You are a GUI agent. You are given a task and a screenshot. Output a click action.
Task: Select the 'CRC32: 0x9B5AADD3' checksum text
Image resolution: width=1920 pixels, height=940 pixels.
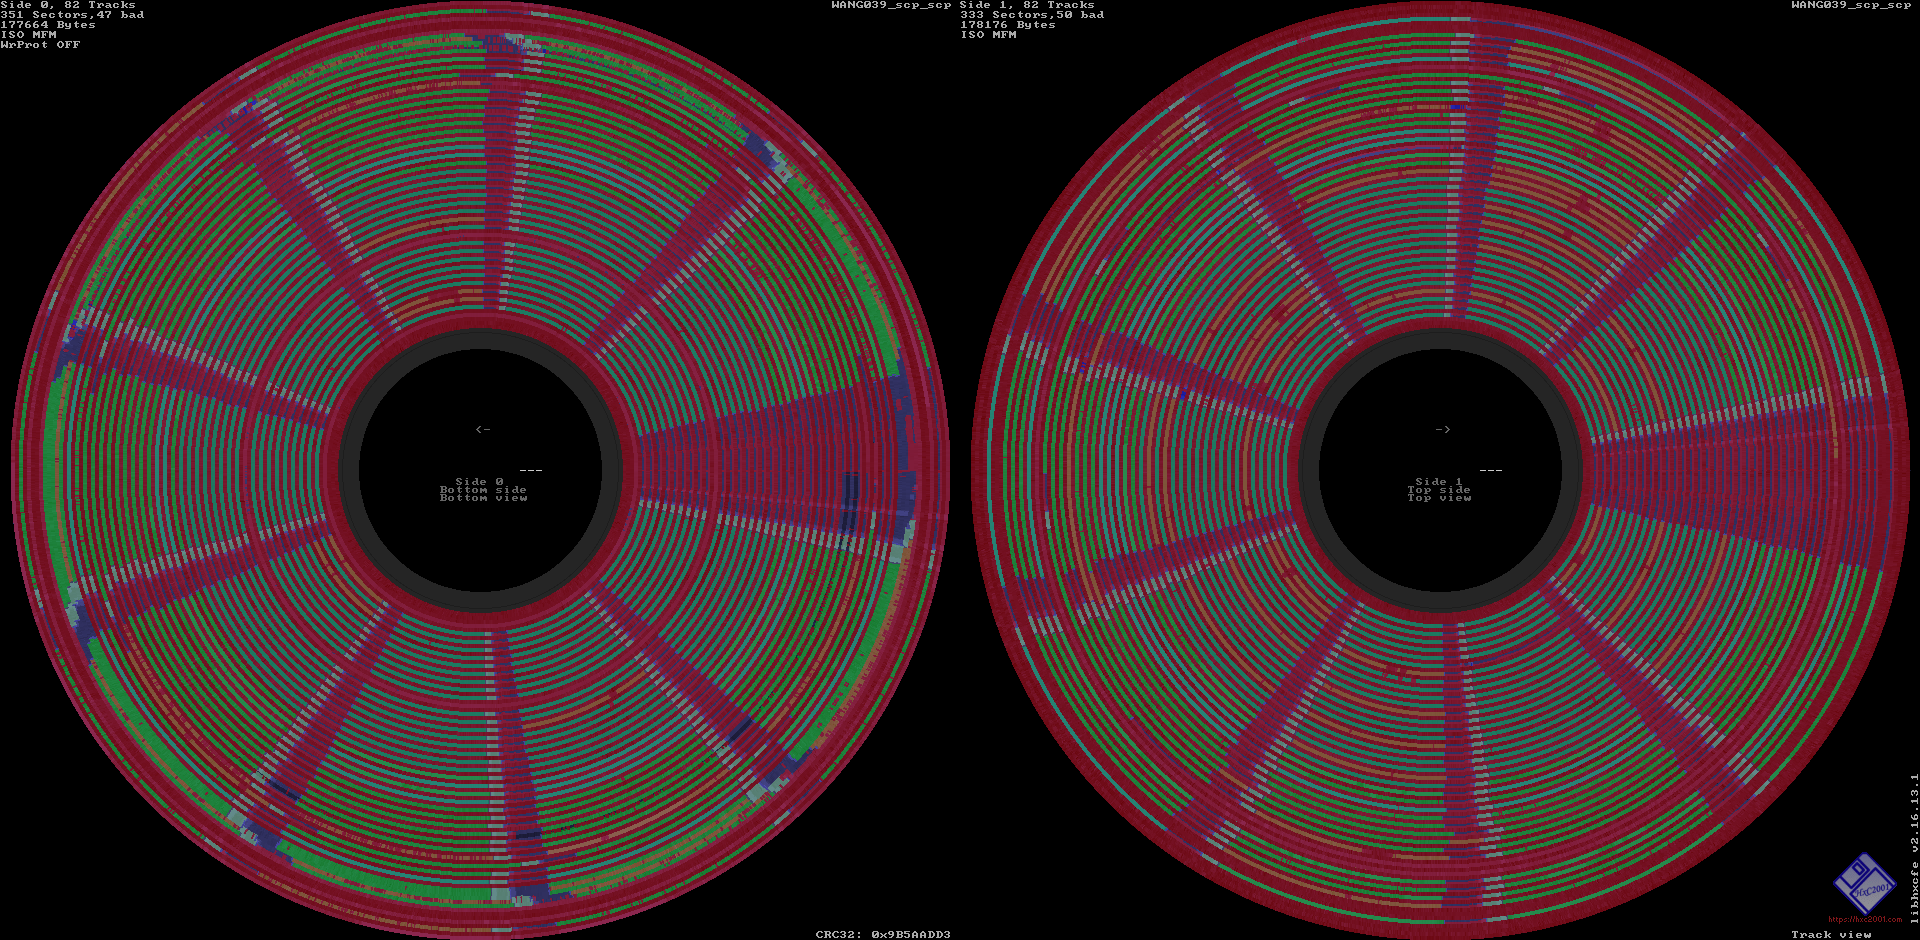(883, 935)
